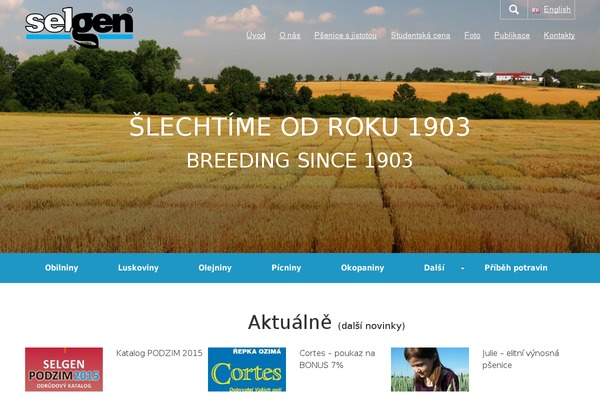Open the Úvod menu item
Screen dimensions: 600x400
pos(256,35)
